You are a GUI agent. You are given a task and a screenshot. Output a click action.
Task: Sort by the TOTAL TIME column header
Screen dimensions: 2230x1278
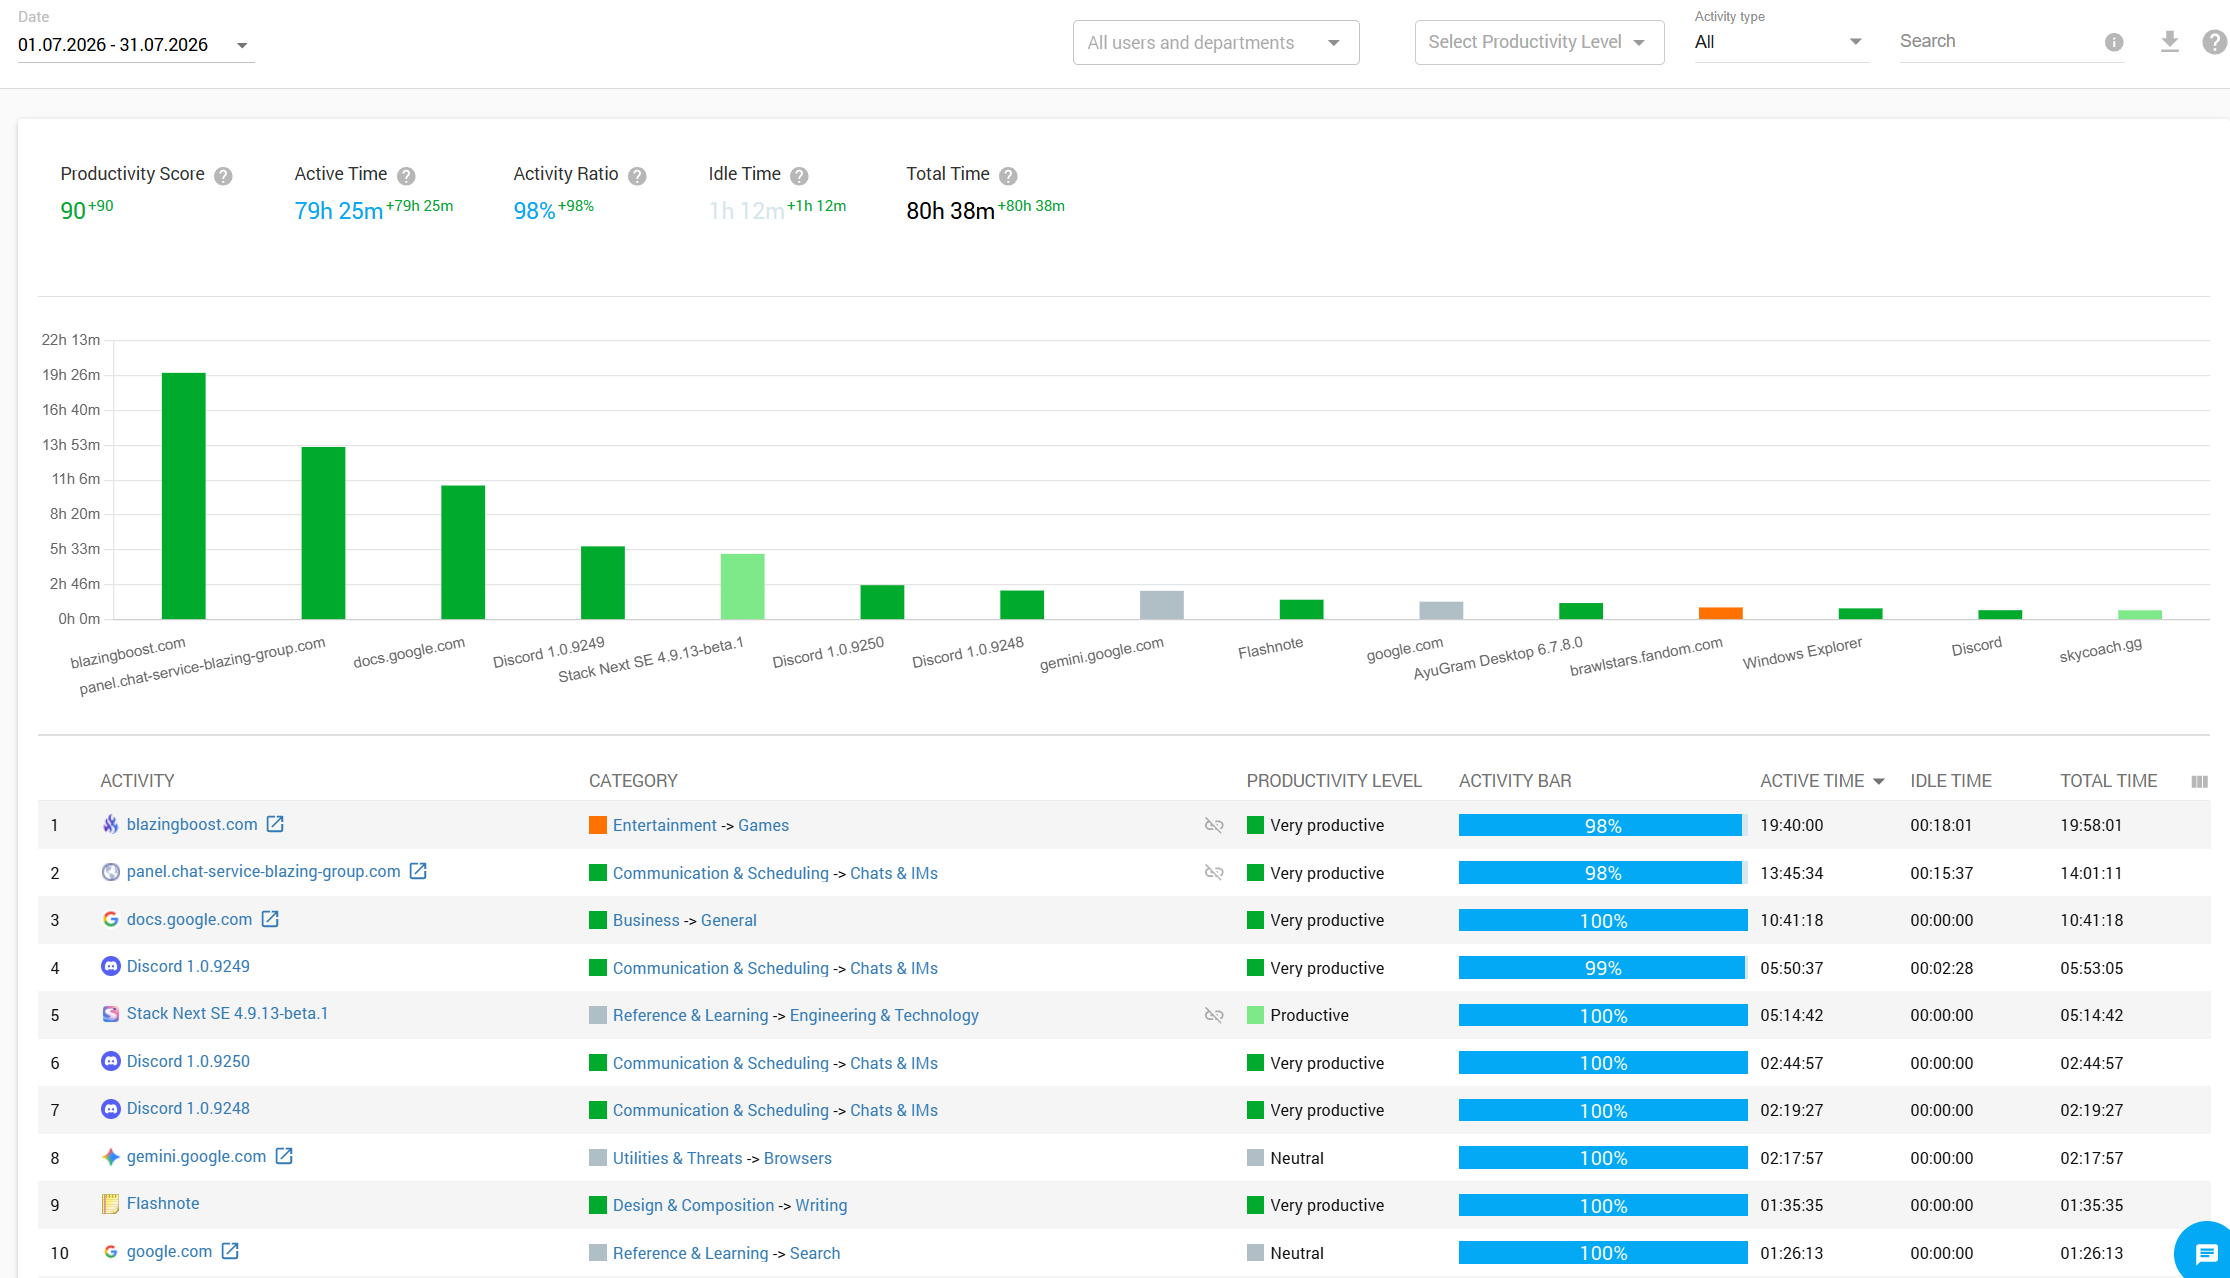click(2108, 781)
